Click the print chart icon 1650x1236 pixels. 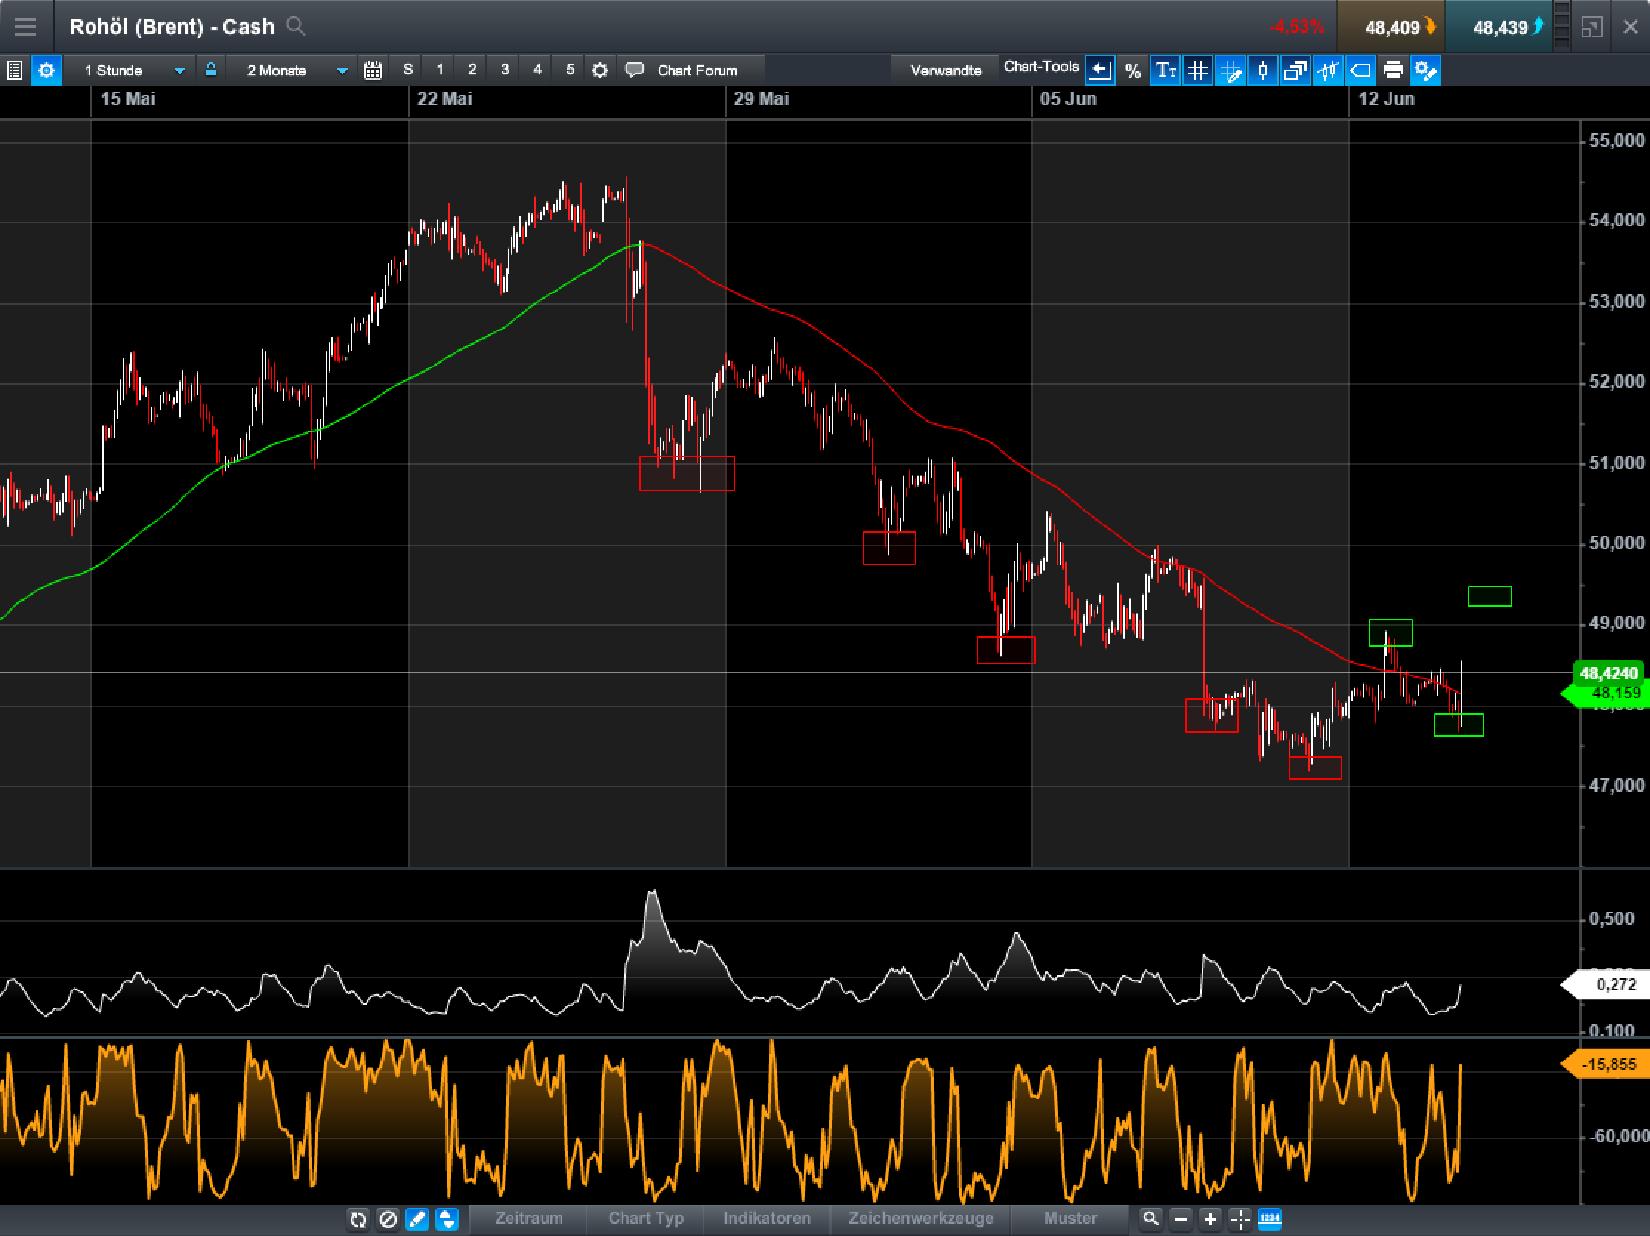pyautogui.click(x=1393, y=71)
